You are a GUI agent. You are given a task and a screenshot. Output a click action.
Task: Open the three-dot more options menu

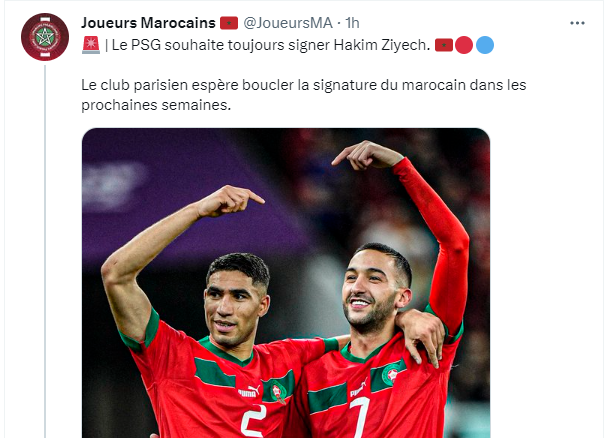pyautogui.click(x=577, y=23)
